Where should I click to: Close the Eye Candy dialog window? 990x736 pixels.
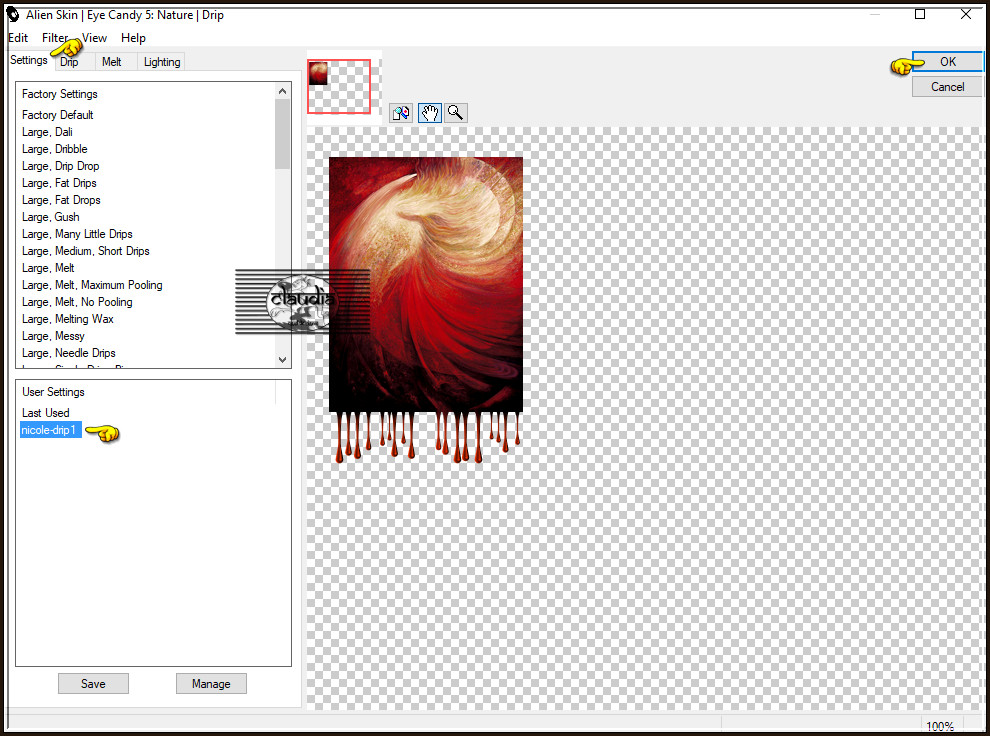966,14
